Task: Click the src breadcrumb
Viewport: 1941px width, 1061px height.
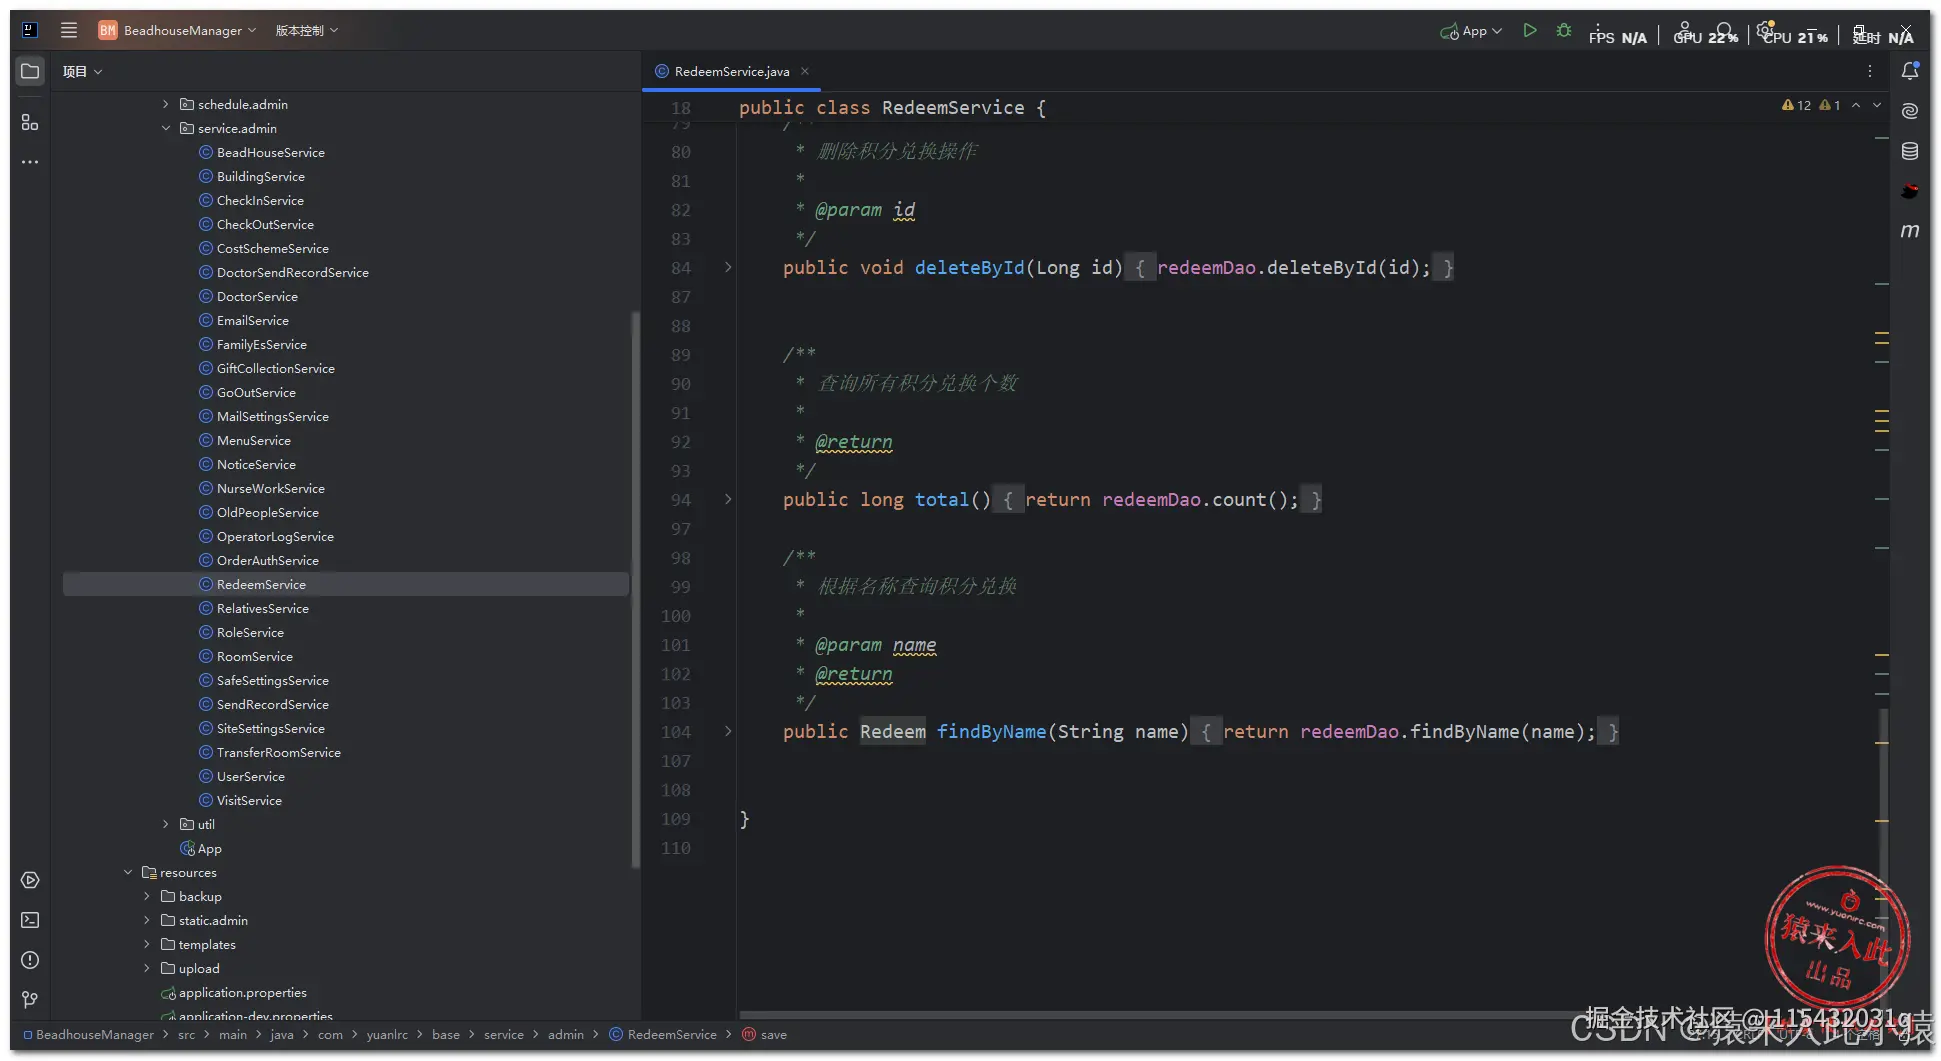Action: (x=187, y=1035)
